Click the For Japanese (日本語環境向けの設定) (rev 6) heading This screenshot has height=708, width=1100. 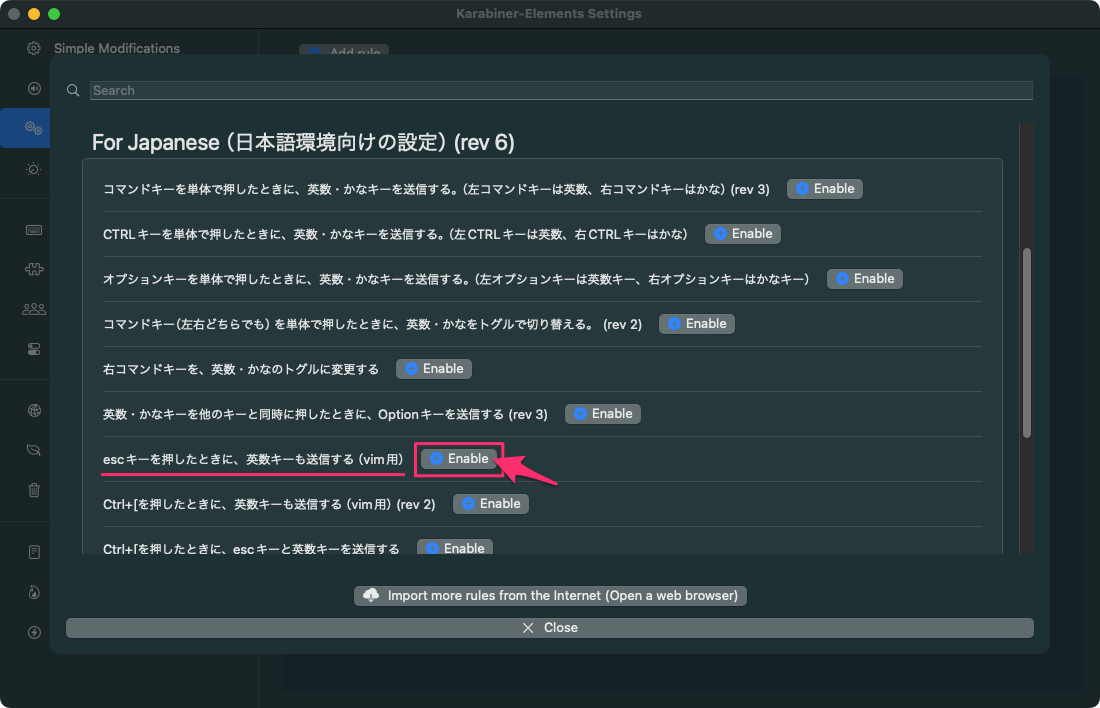(x=303, y=142)
